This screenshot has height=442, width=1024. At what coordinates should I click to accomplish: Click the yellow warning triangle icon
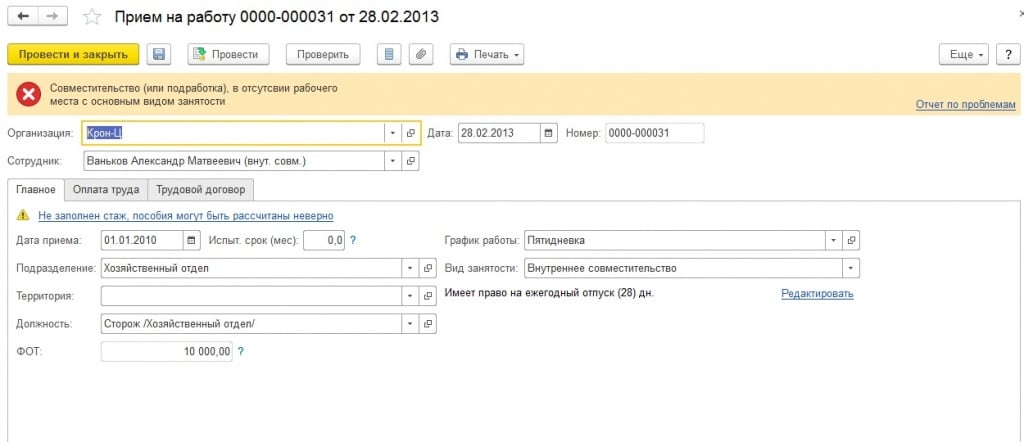click(24, 215)
